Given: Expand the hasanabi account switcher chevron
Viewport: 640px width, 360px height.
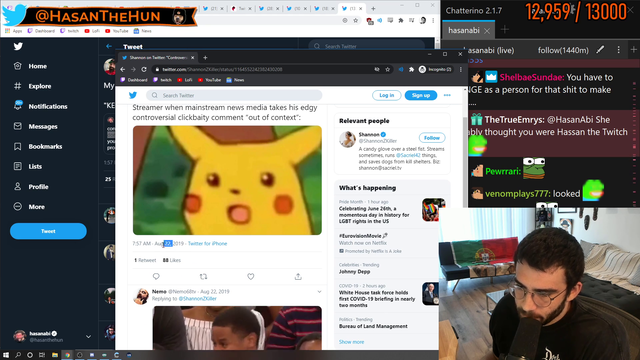Looking at the screenshot, I should 88,337.
